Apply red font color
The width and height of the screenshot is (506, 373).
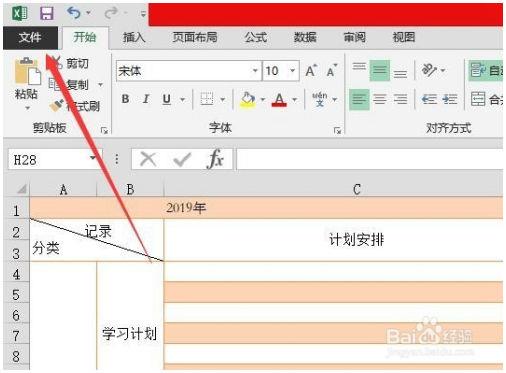point(279,99)
